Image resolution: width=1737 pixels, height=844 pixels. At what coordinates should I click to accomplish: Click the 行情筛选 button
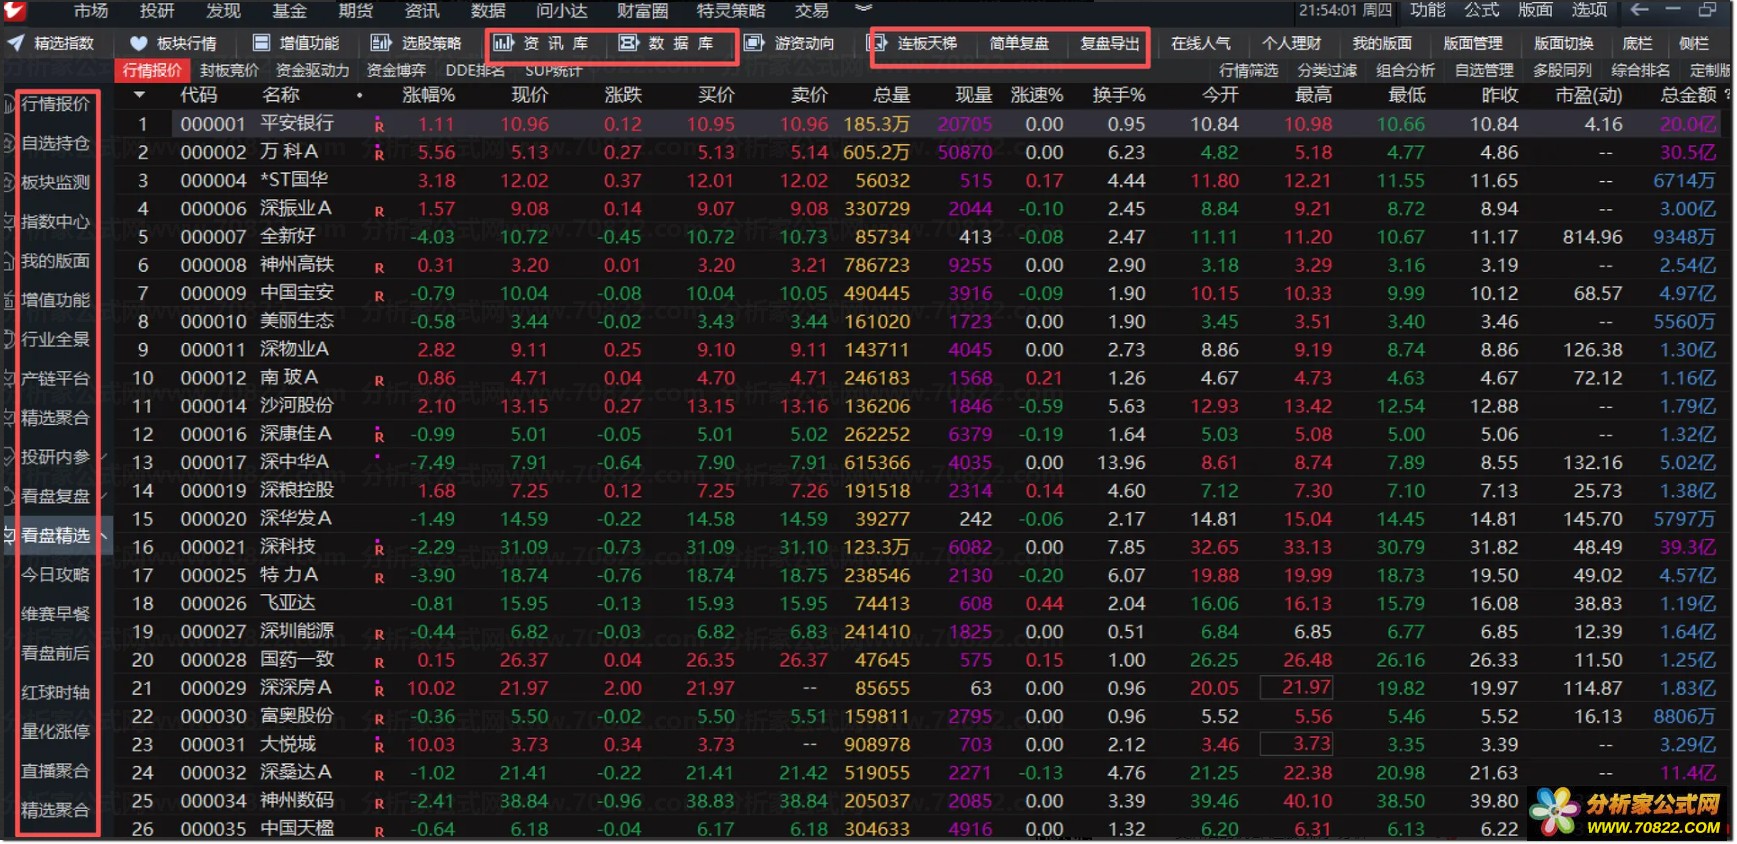tap(1248, 70)
